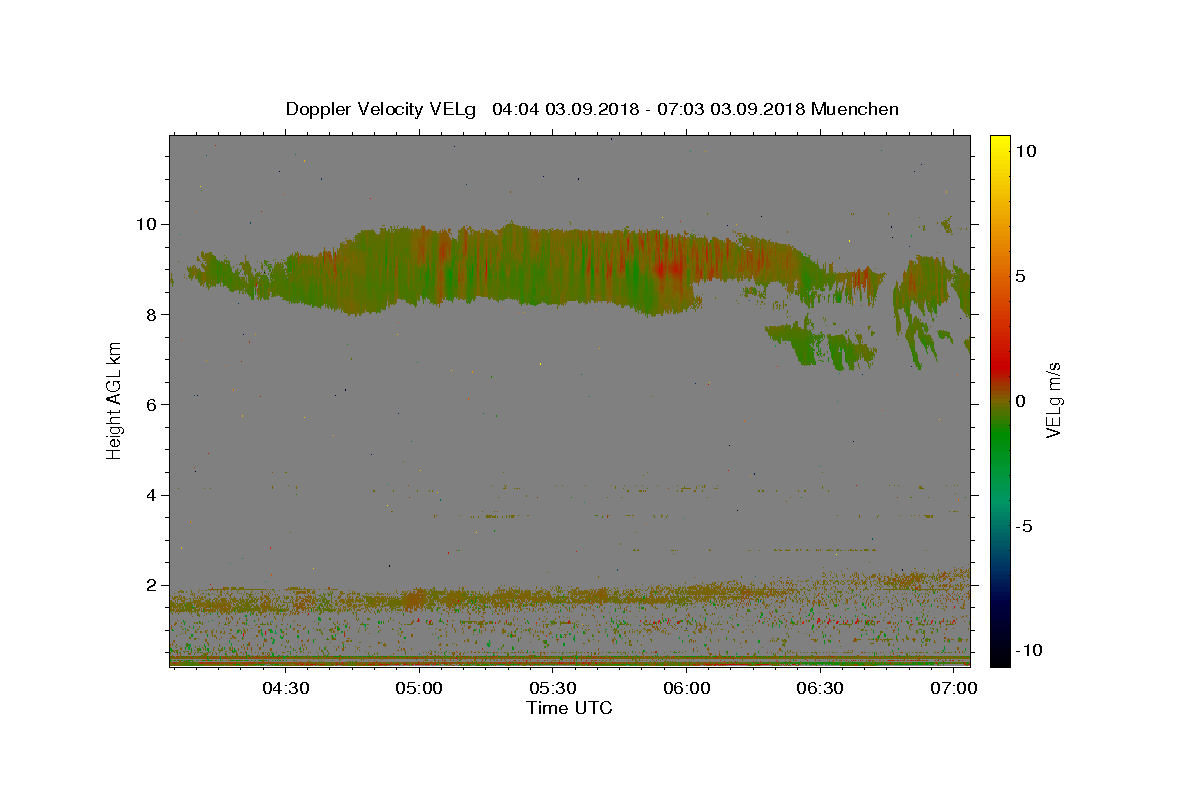Screen dimensions: 1200x800
Task: Click the height tick label 10
Action: 148,224
